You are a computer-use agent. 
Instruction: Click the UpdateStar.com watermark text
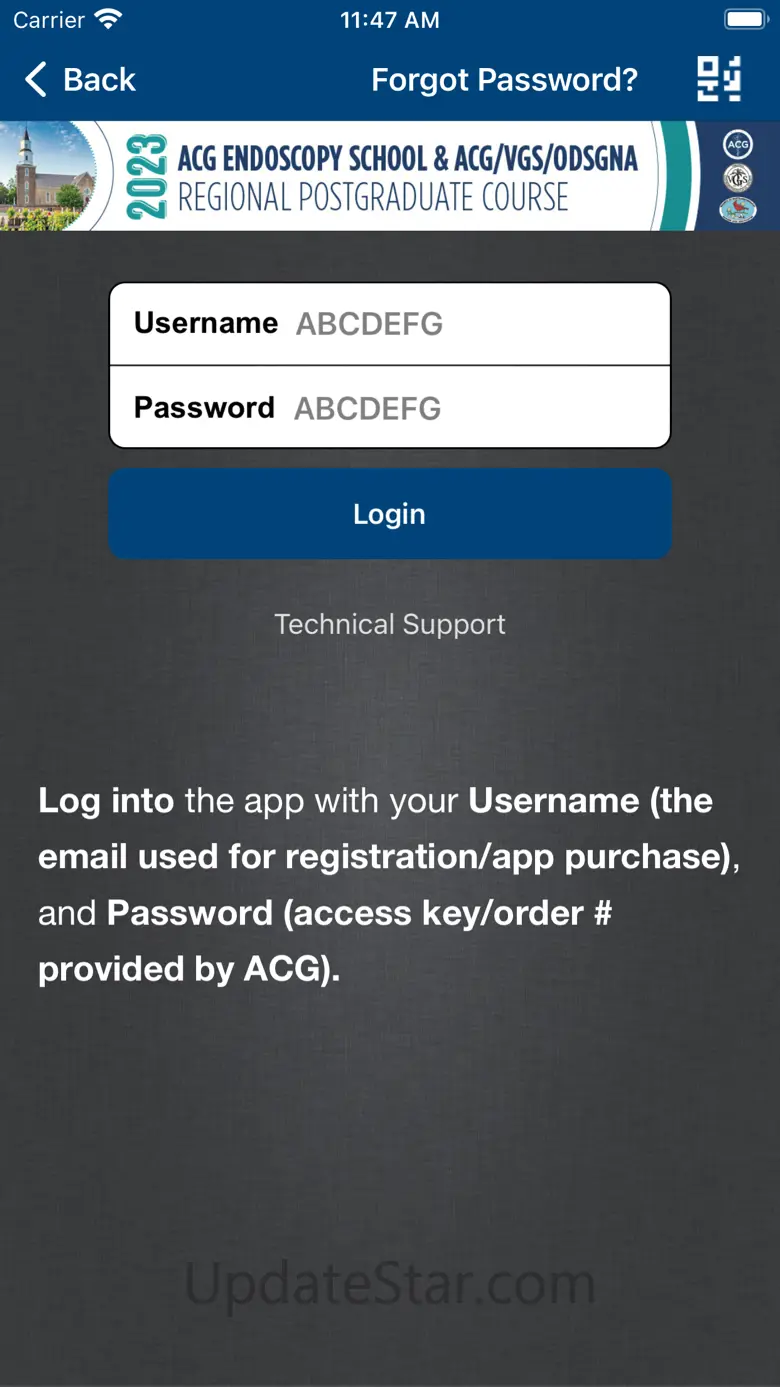[x=390, y=1283]
